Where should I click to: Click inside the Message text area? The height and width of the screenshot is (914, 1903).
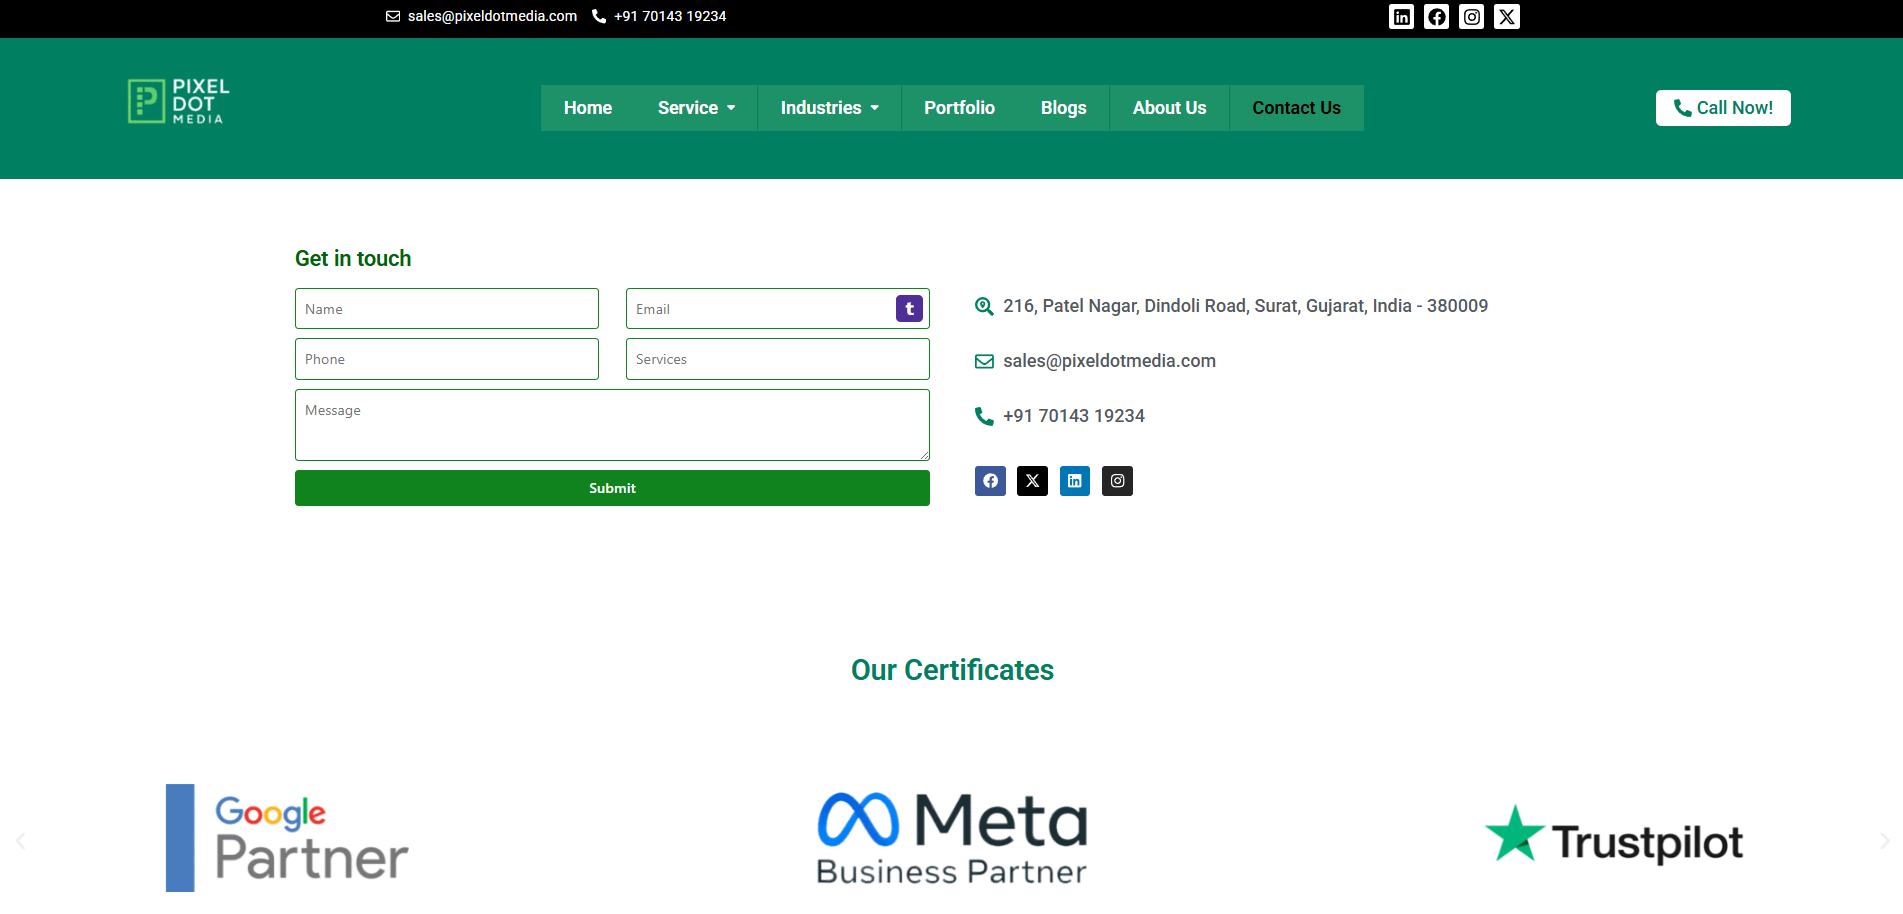click(611, 425)
